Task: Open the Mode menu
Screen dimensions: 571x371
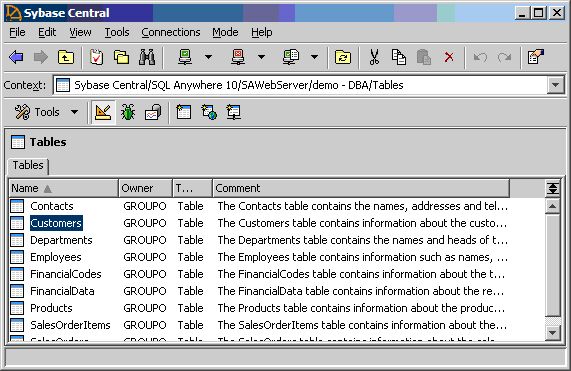Action: click(x=225, y=32)
